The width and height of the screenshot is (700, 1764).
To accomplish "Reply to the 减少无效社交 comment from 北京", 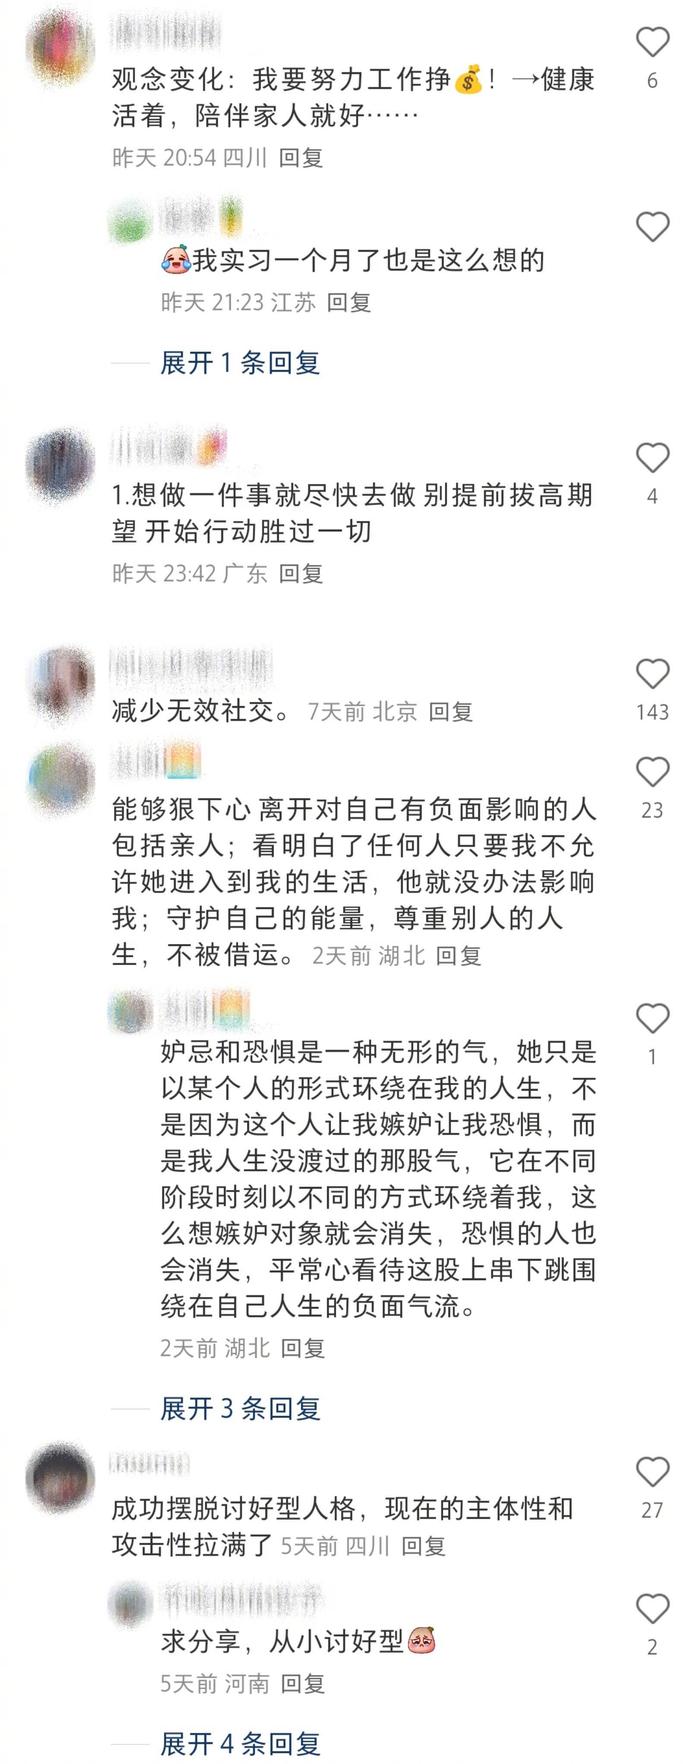I will (x=450, y=711).
